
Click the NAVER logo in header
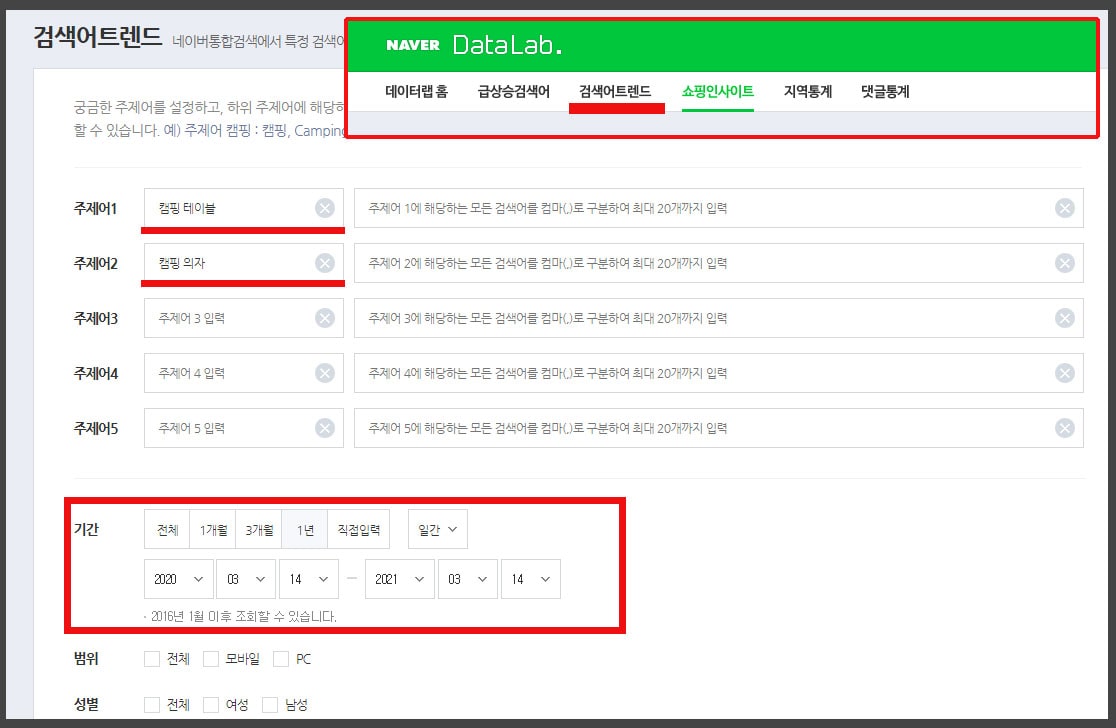(x=413, y=45)
